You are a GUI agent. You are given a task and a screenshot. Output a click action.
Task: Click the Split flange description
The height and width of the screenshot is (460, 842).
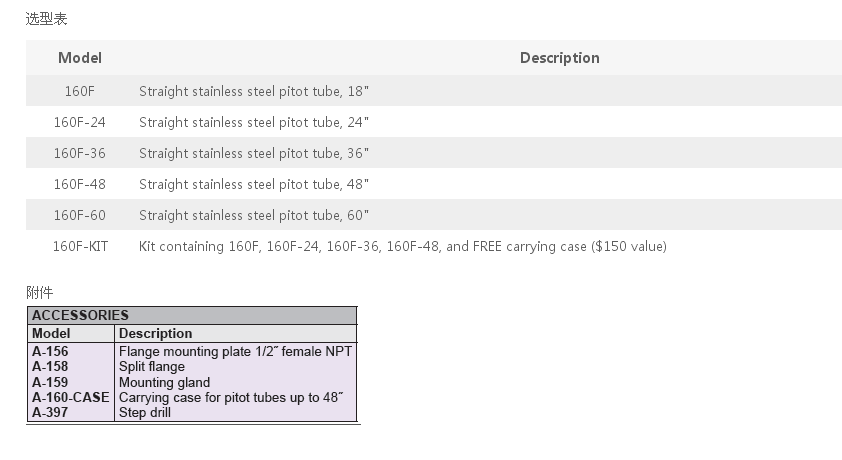click(152, 367)
